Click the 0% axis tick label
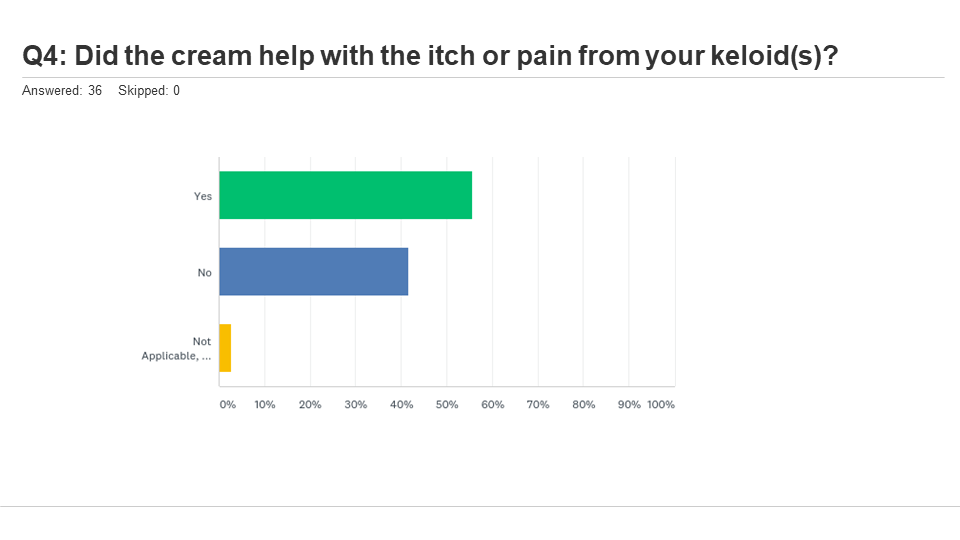The height and width of the screenshot is (540, 960). coord(228,405)
